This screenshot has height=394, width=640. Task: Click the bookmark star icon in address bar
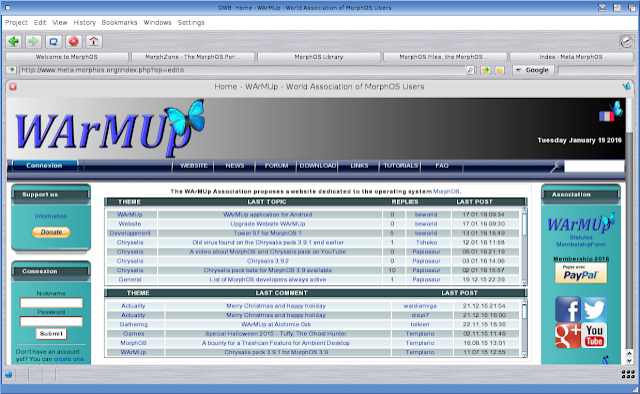(500, 70)
